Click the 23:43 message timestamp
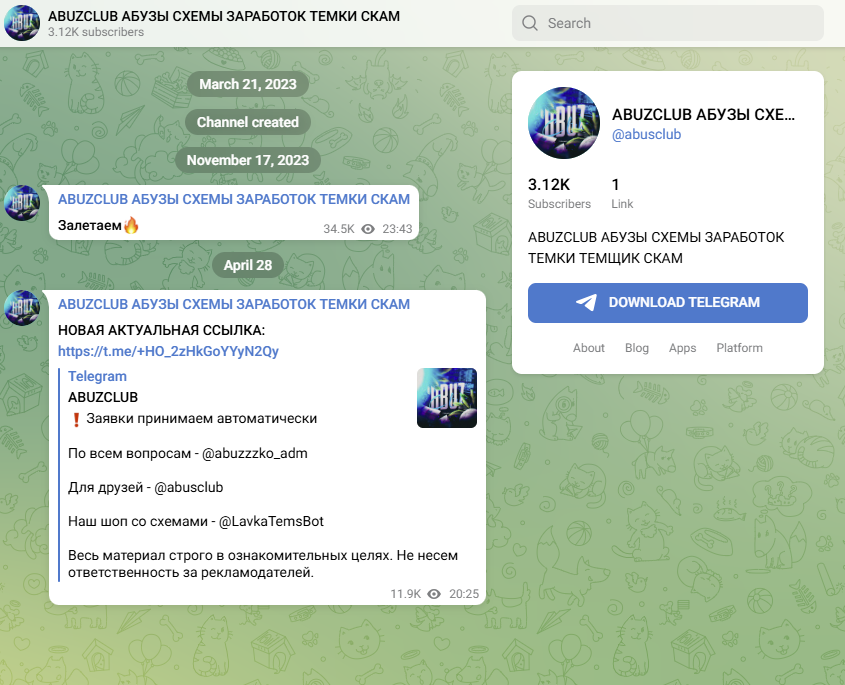The image size is (845, 685). [x=397, y=229]
